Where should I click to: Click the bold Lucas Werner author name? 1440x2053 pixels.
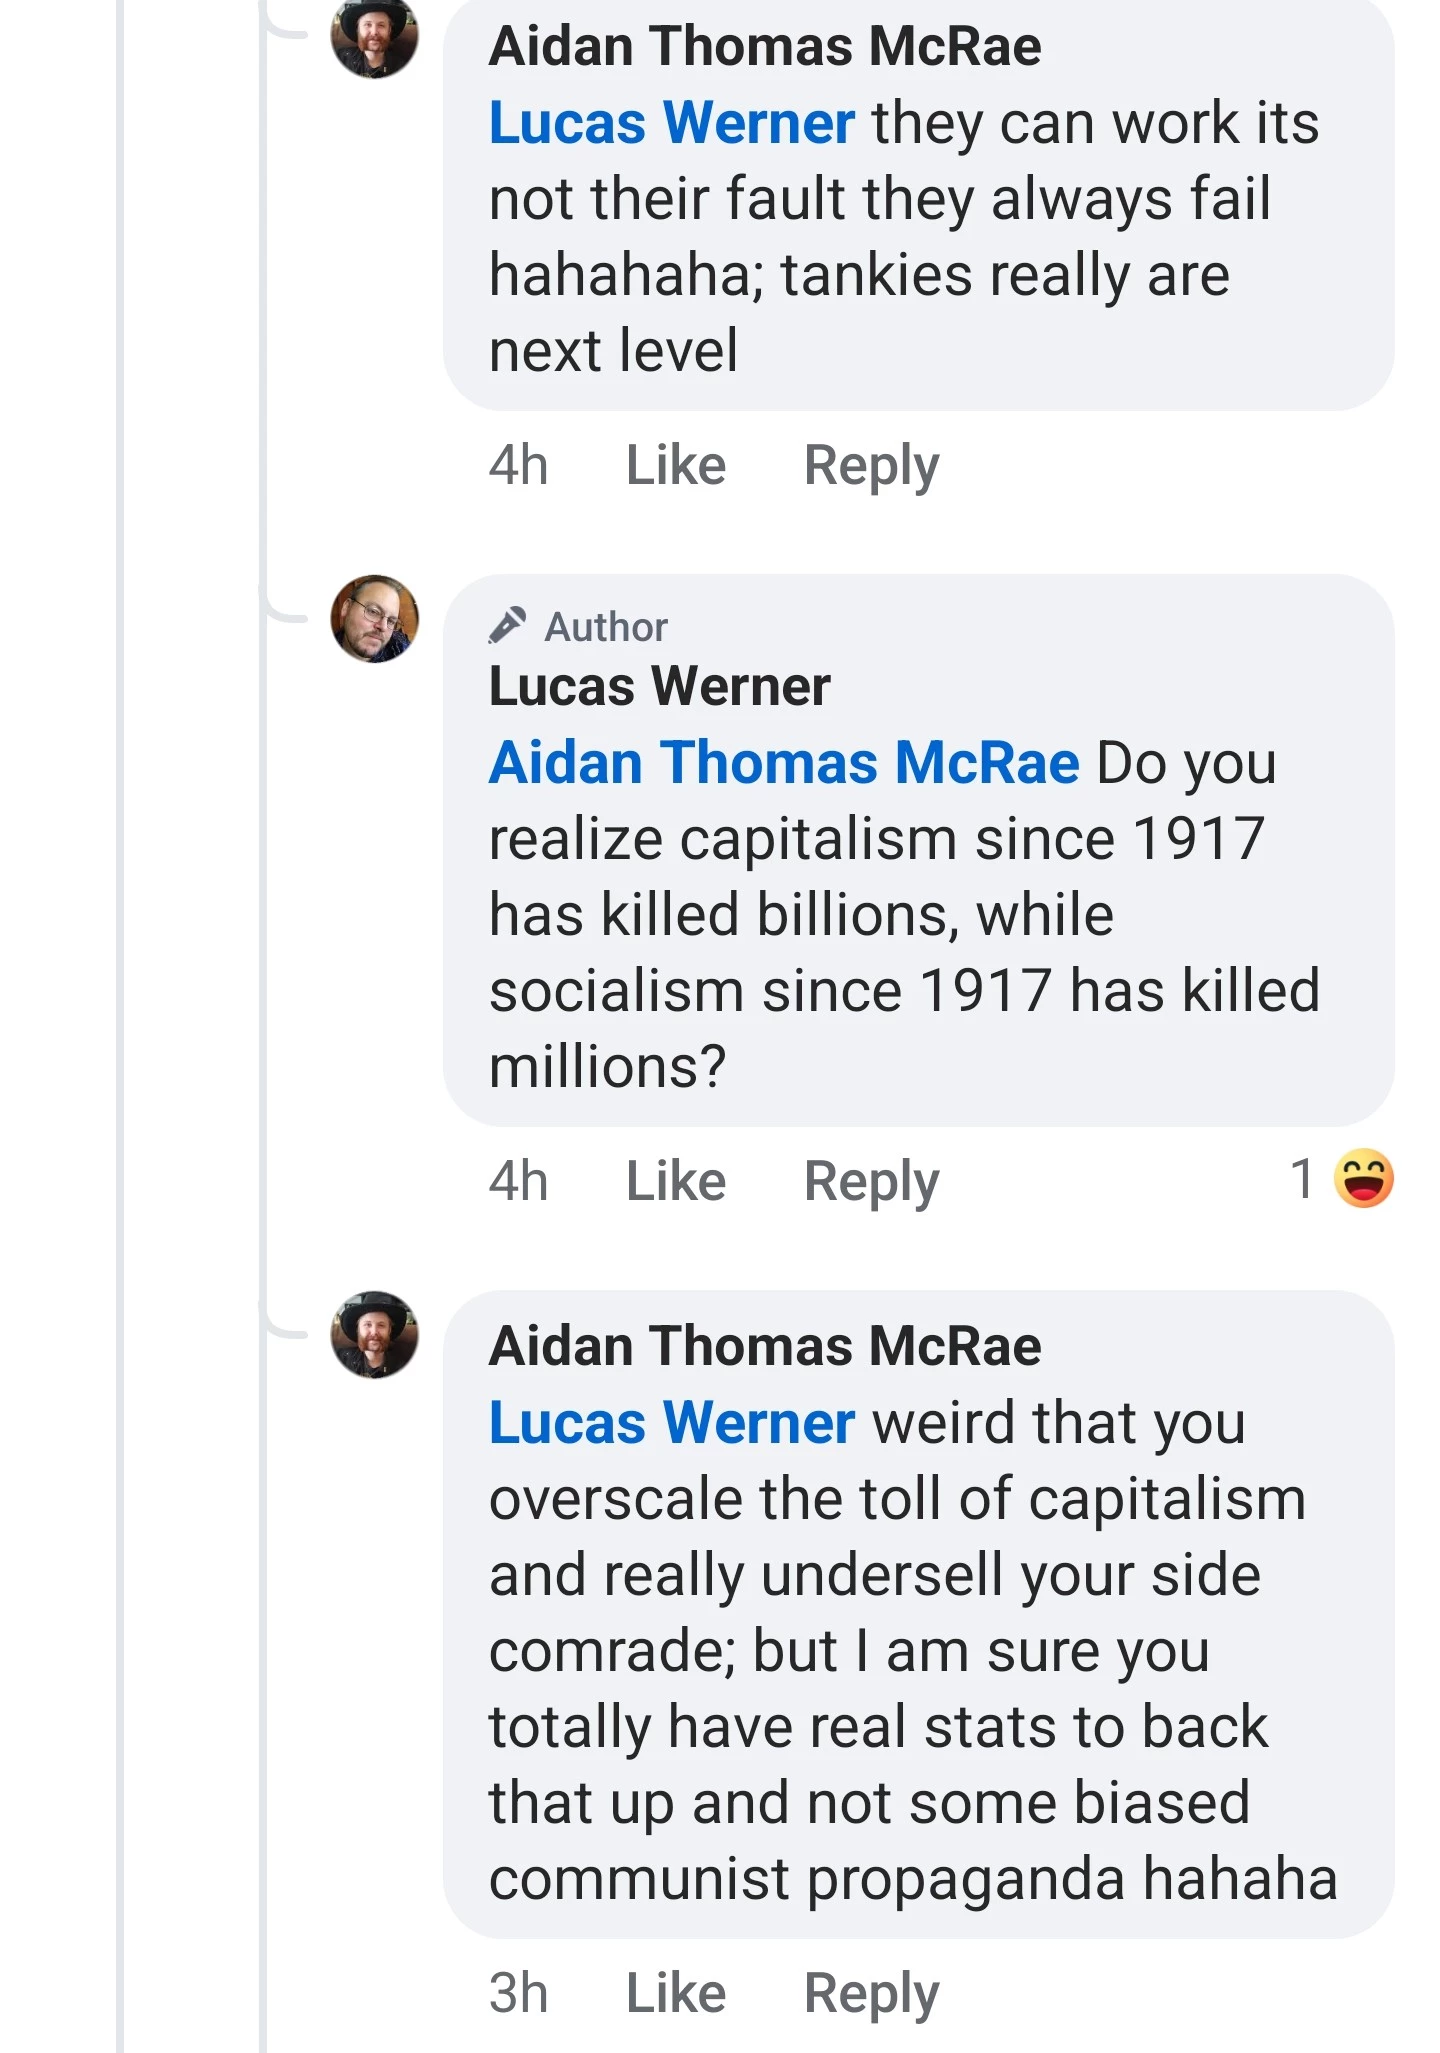(x=659, y=687)
